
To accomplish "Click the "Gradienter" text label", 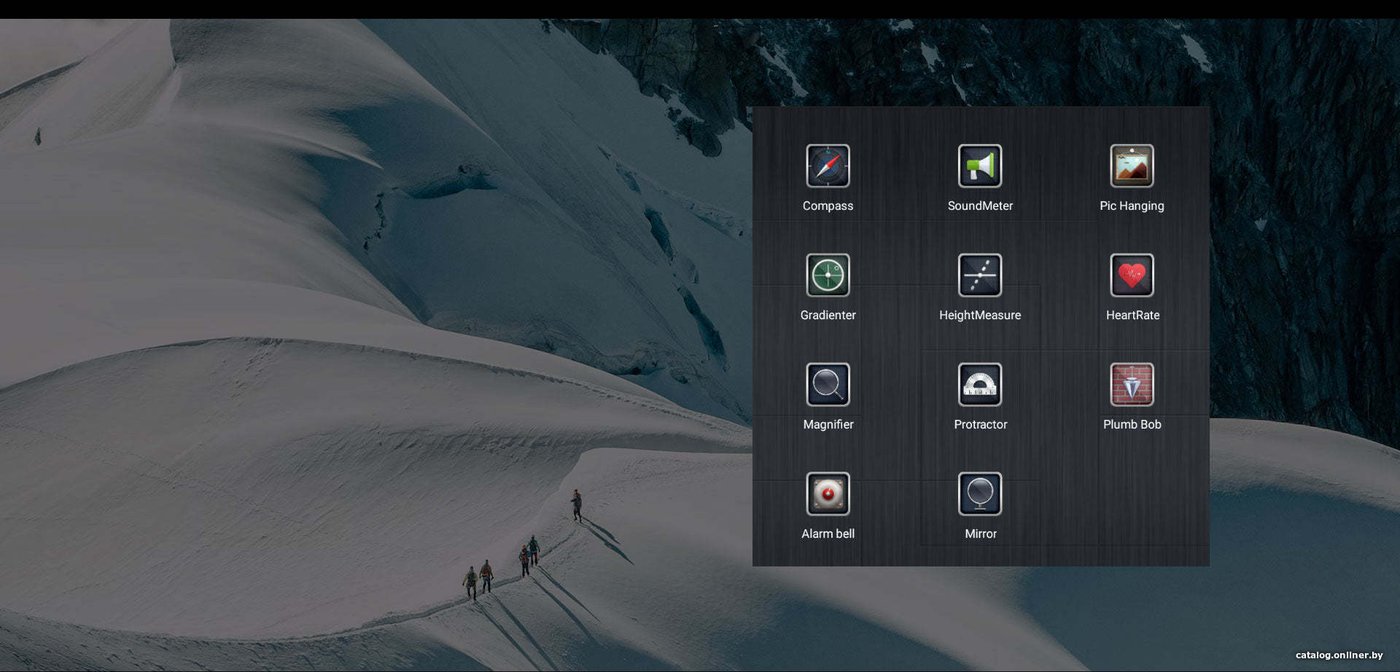I will [x=828, y=315].
